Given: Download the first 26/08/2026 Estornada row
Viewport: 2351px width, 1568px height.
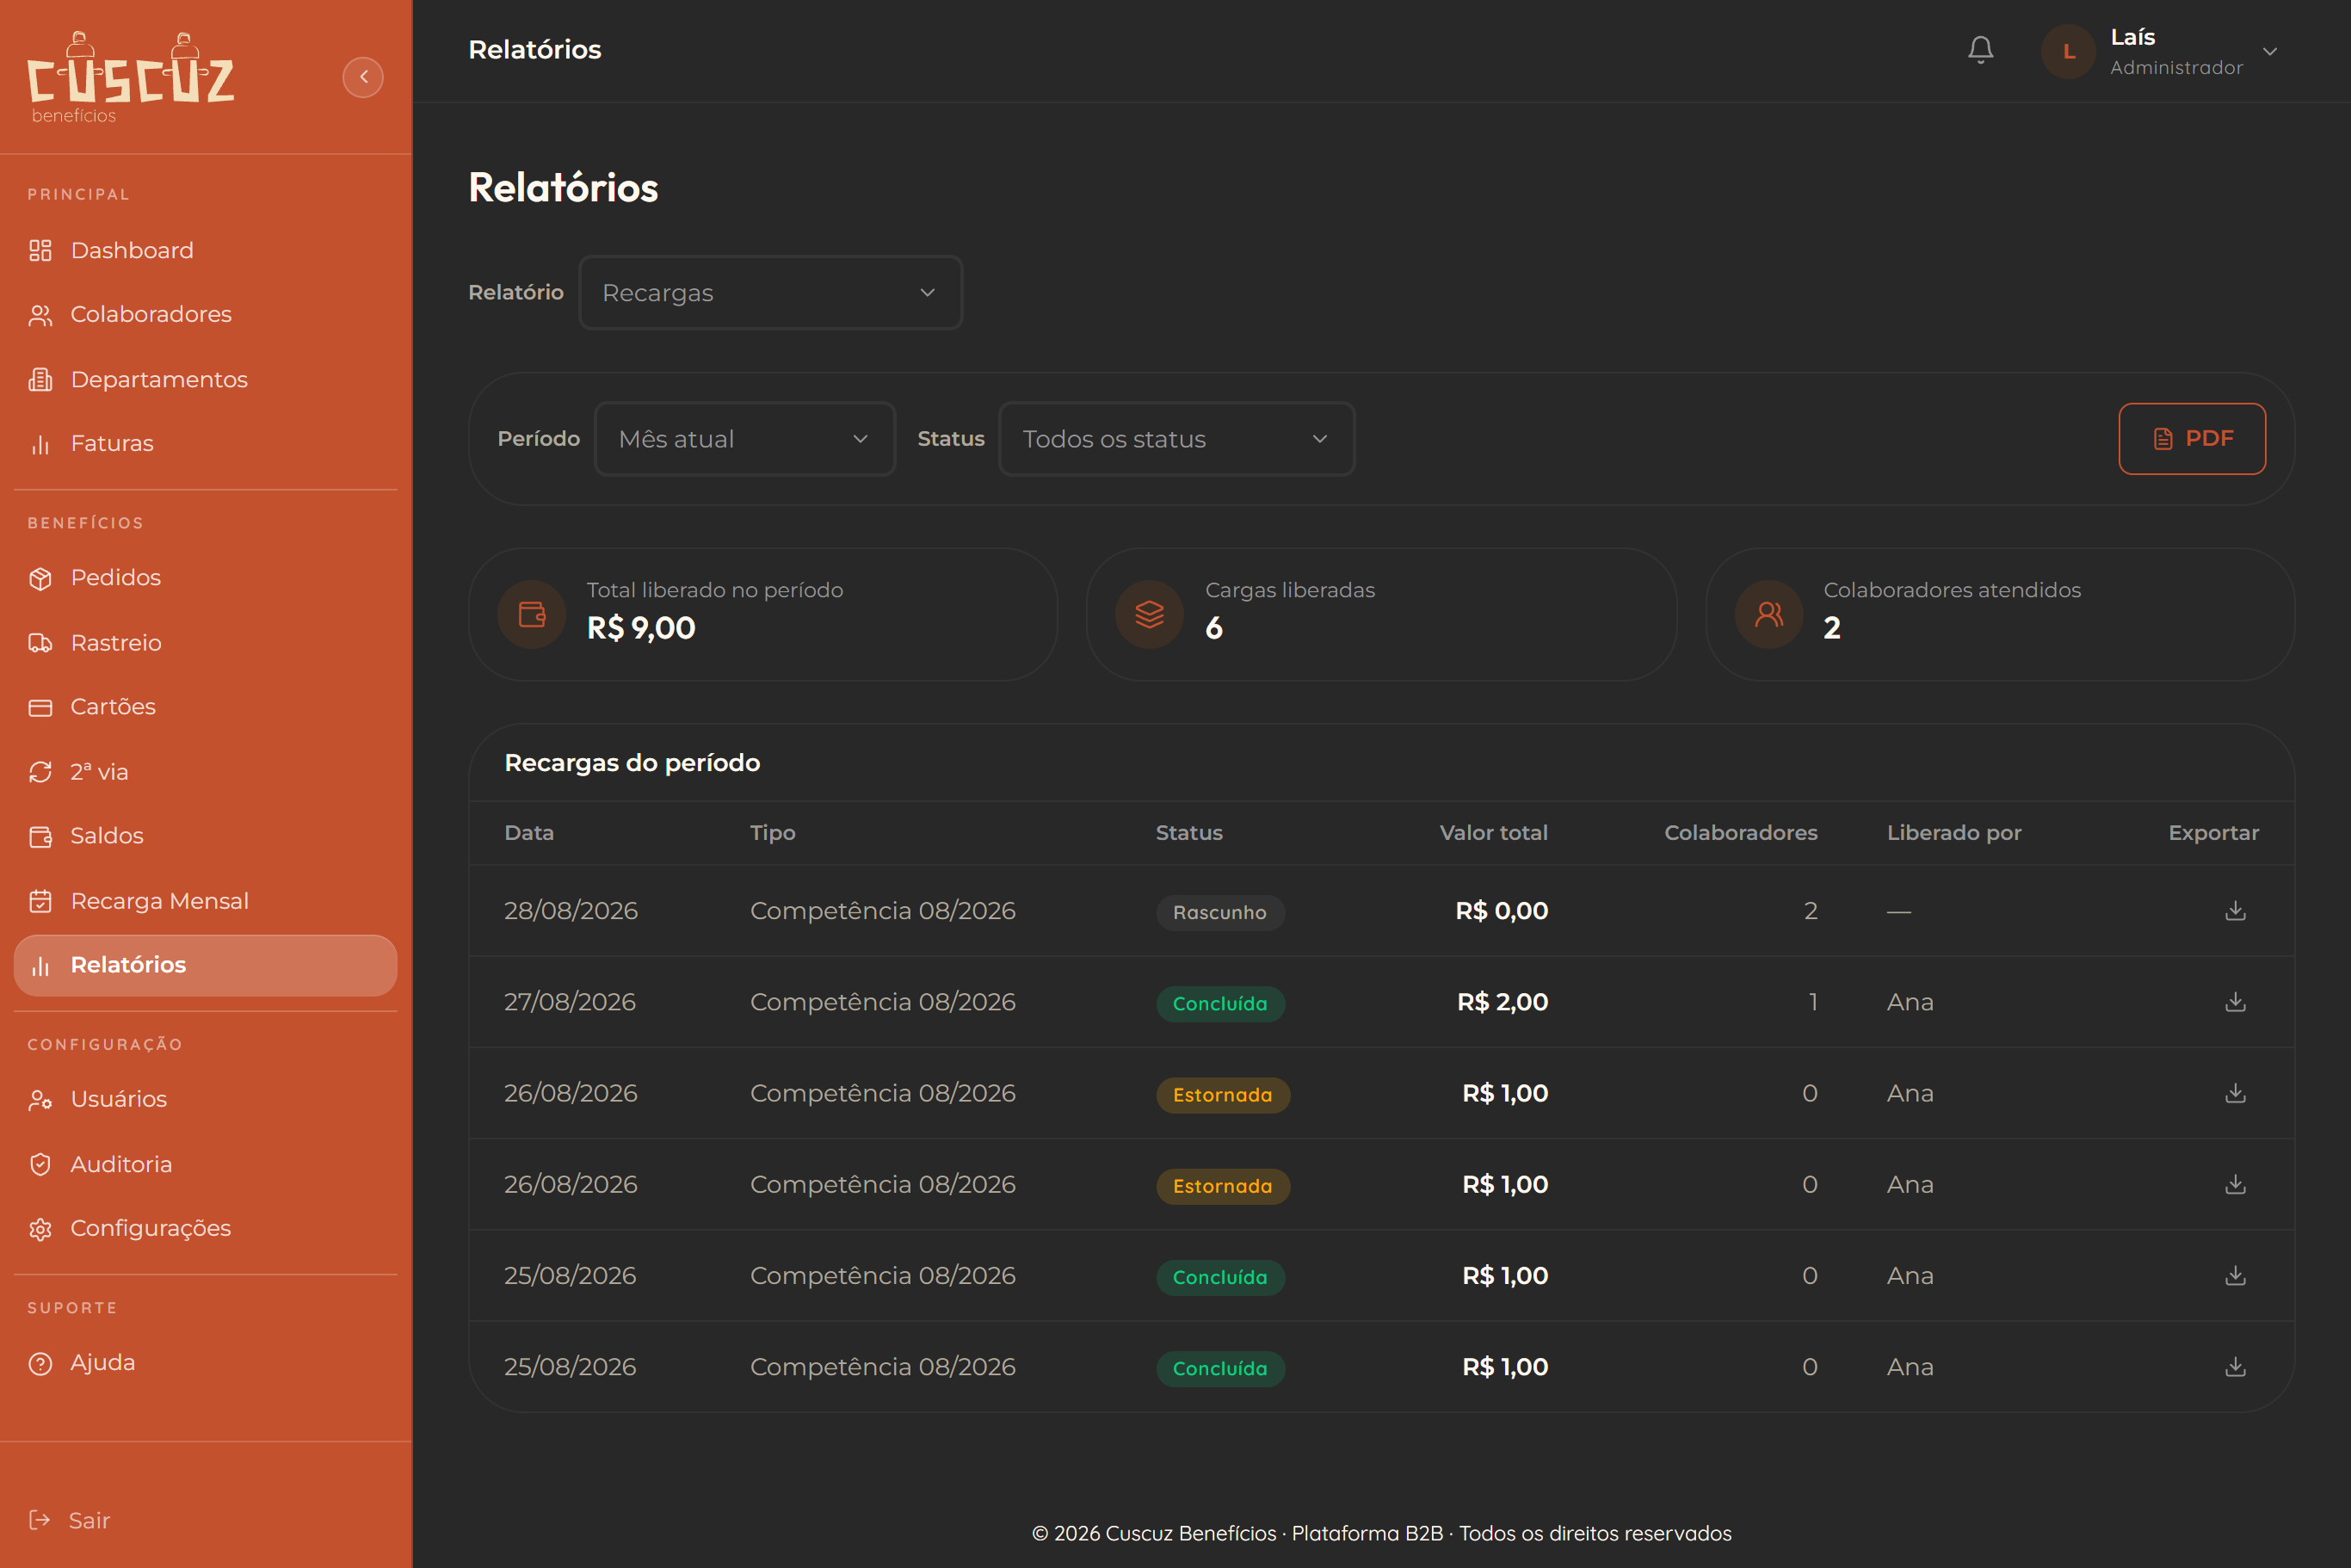Looking at the screenshot, I should tap(2235, 1093).
